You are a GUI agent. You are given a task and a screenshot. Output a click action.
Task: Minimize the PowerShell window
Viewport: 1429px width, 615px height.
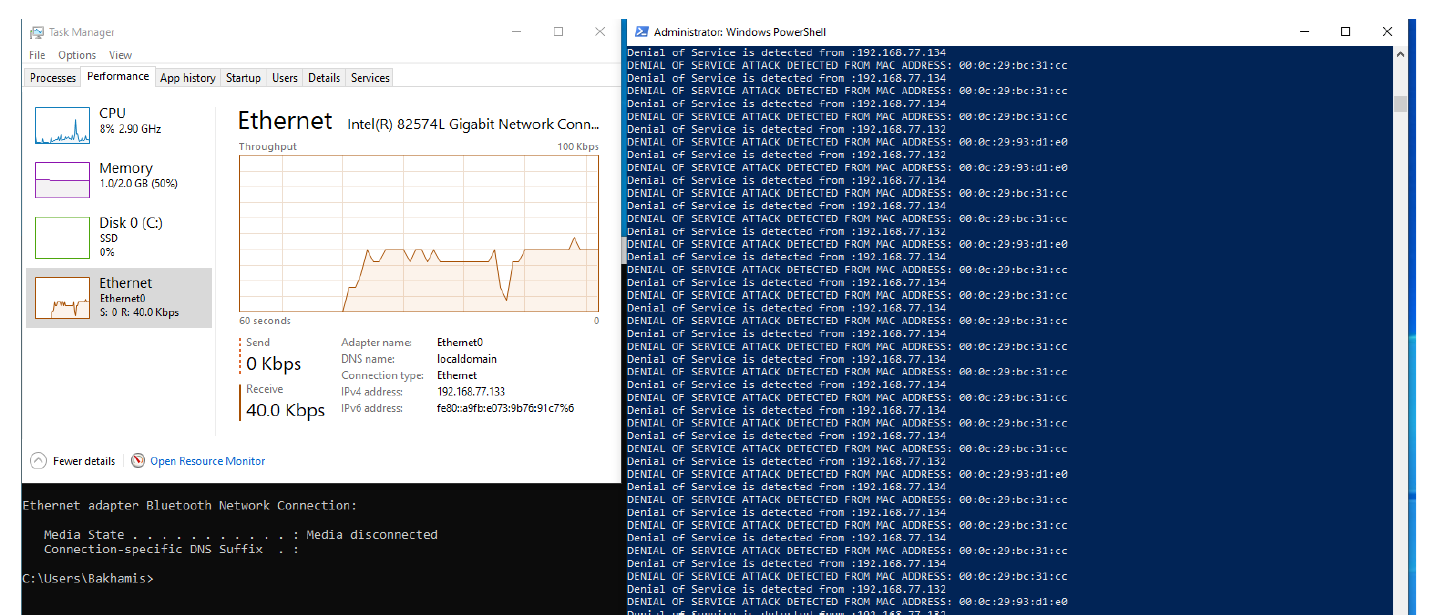(1304, 31)
